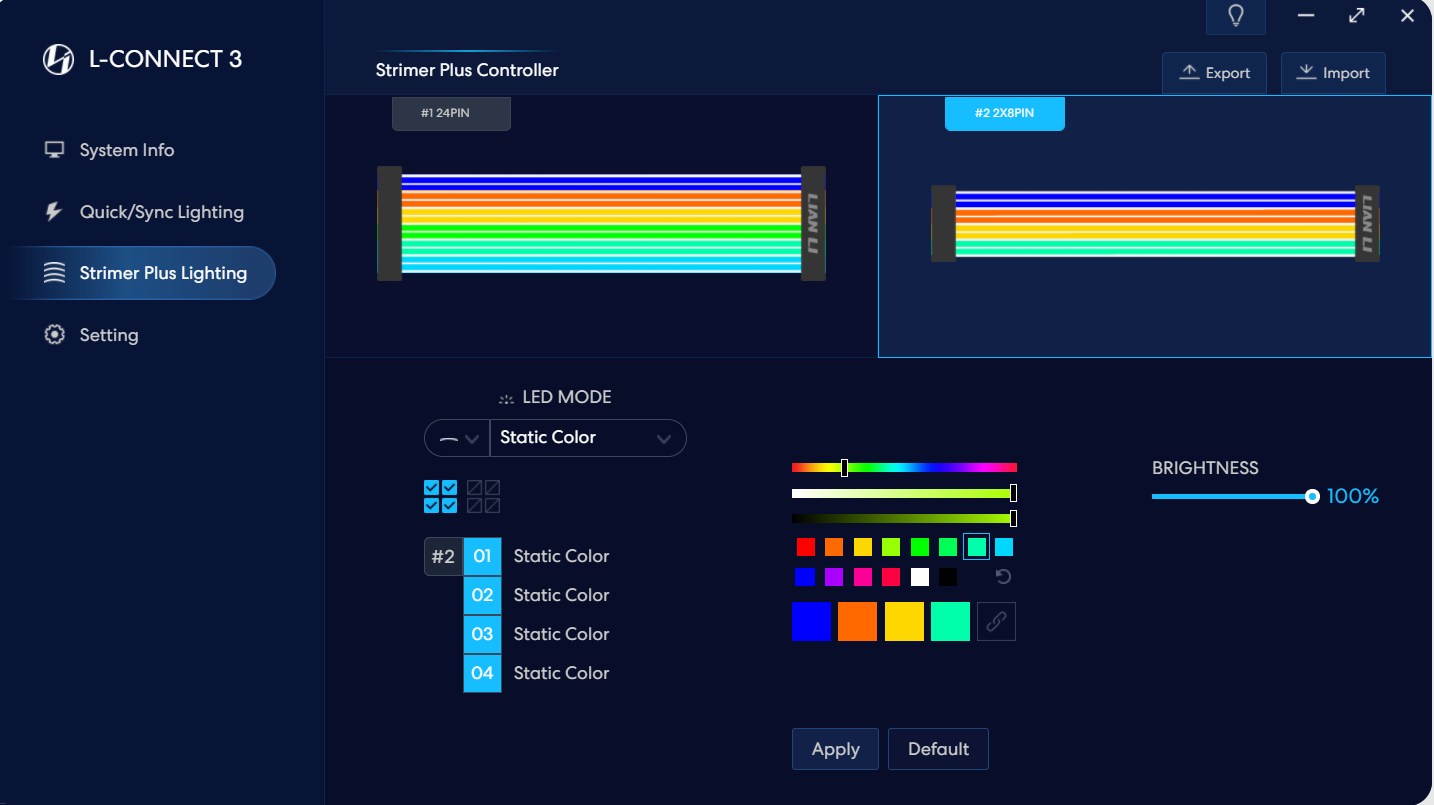Viewport: 1434px width, 805px height.
Task: Click the light bulb icon at the top
Action: coord(1235,16)
